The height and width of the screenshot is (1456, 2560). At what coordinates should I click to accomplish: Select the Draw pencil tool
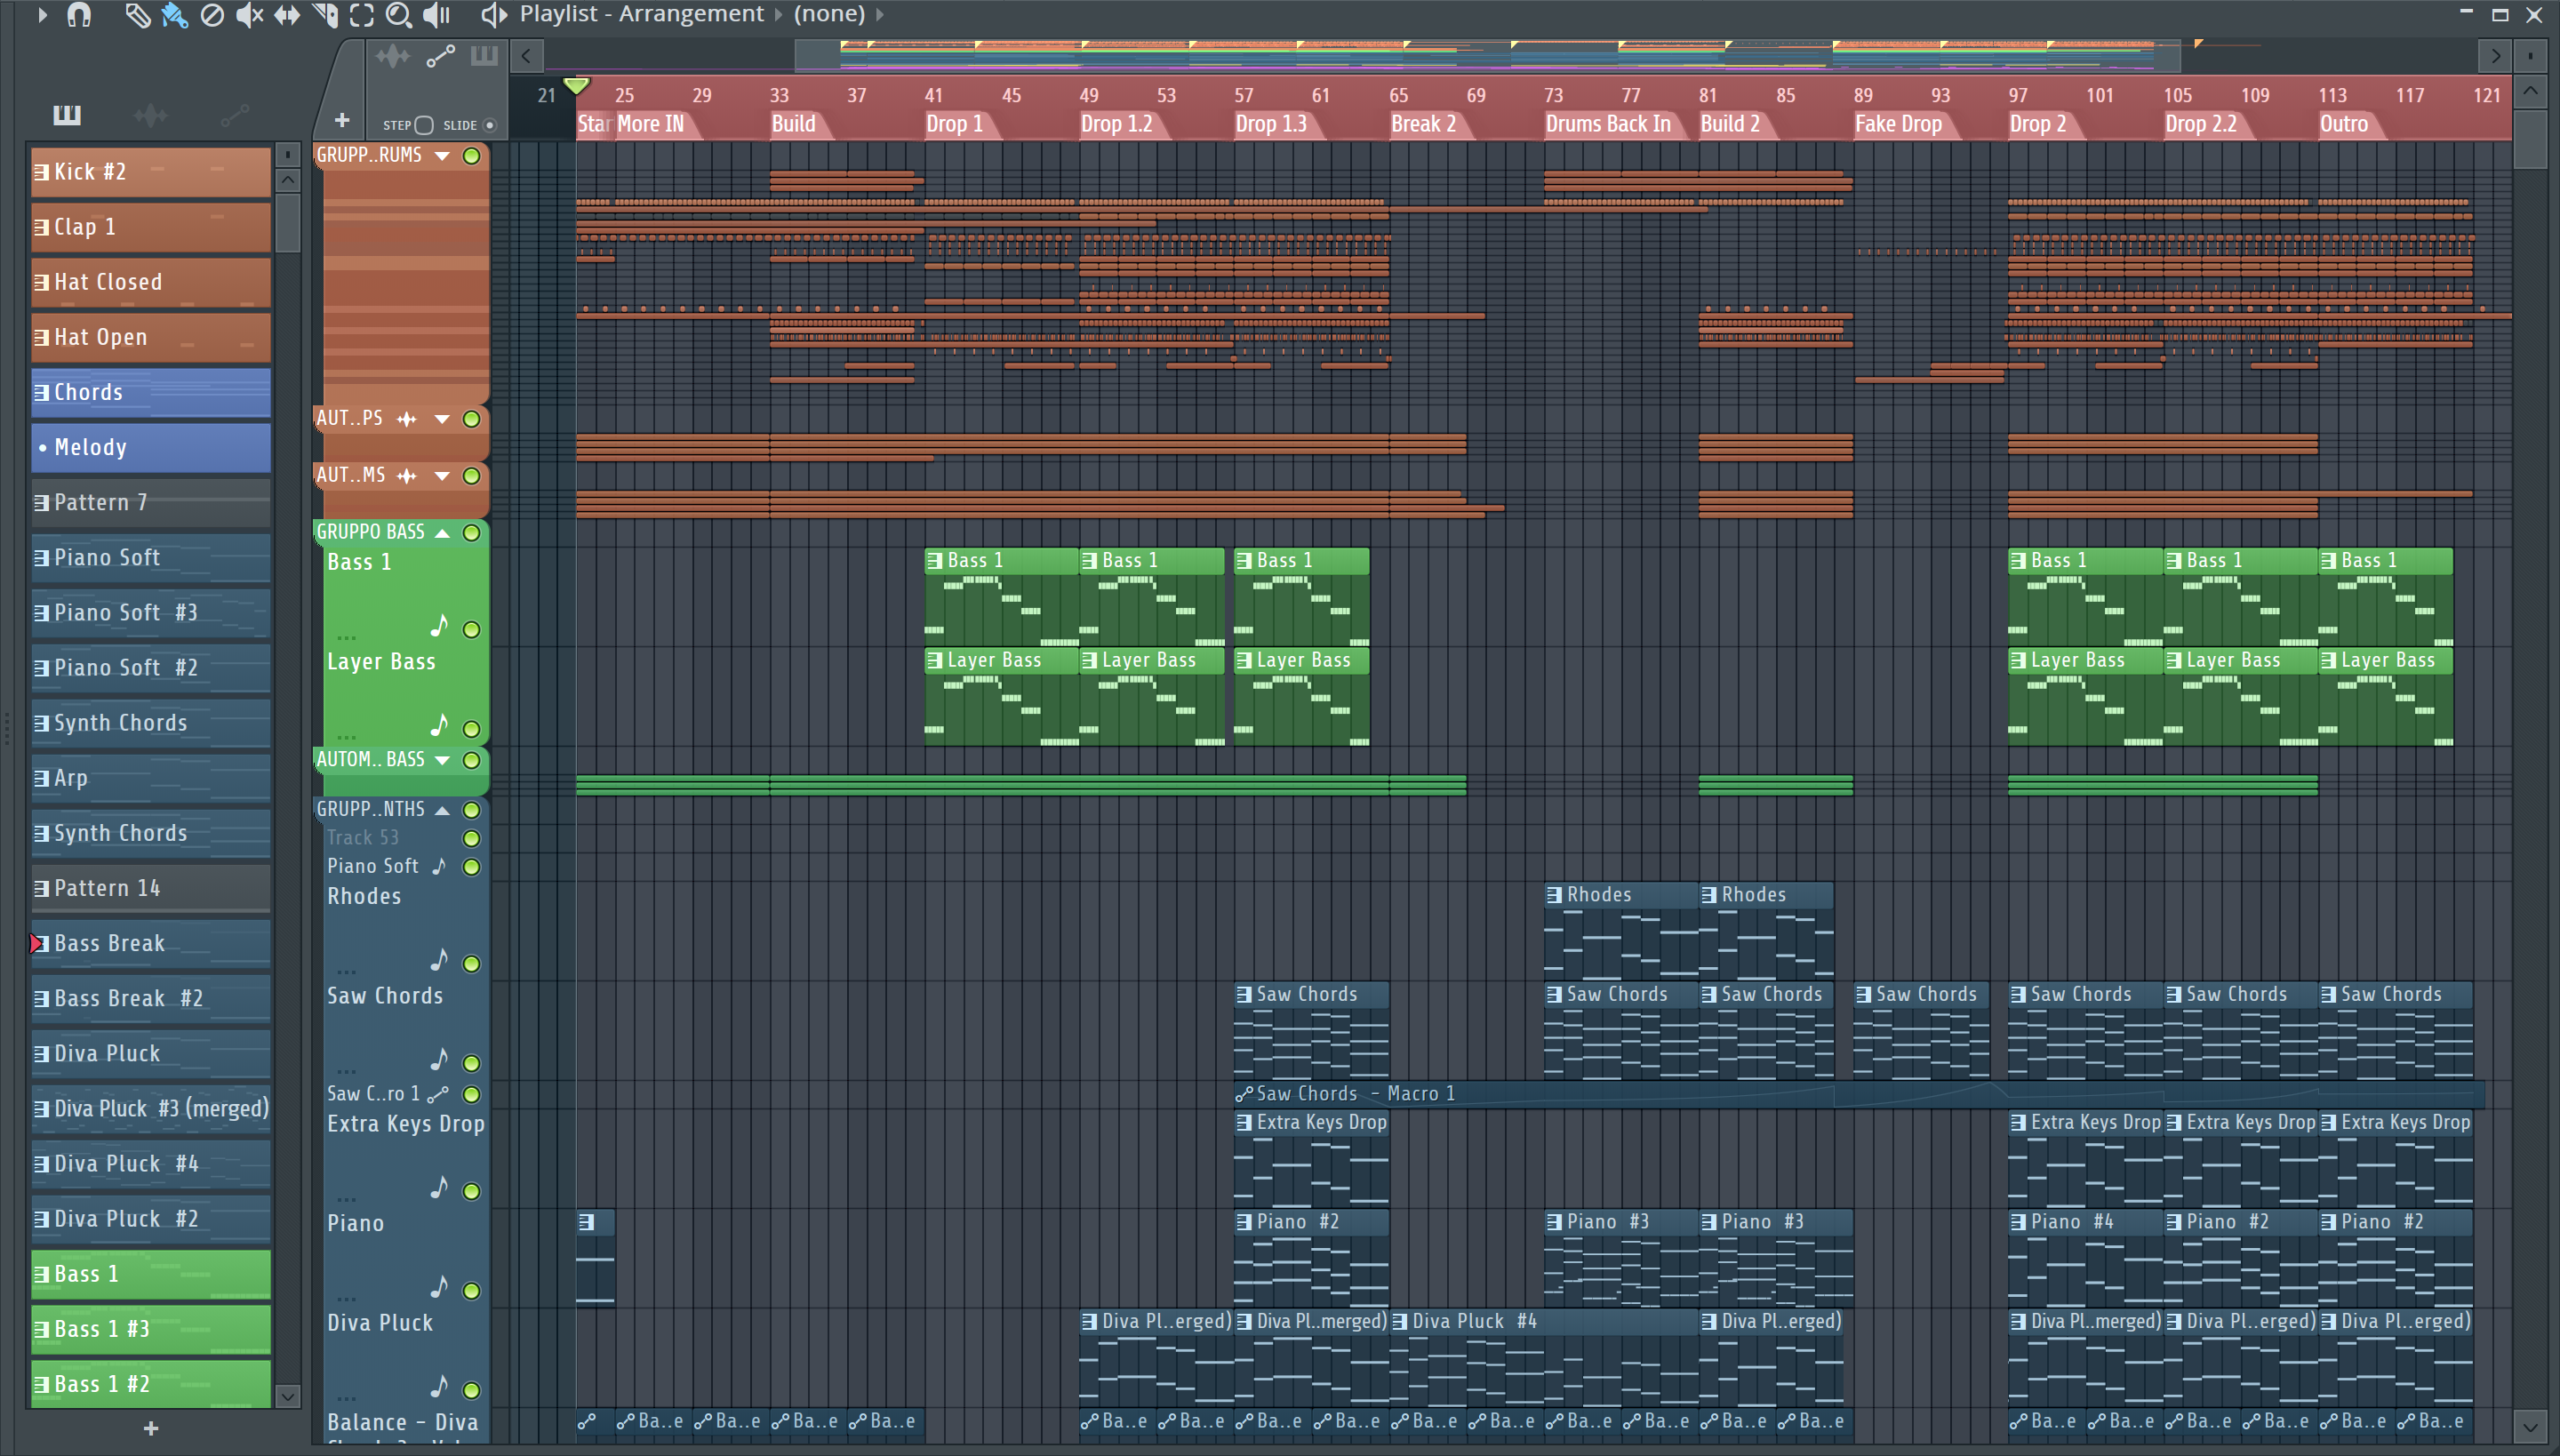pyautogui.click(x=137, y=14)
